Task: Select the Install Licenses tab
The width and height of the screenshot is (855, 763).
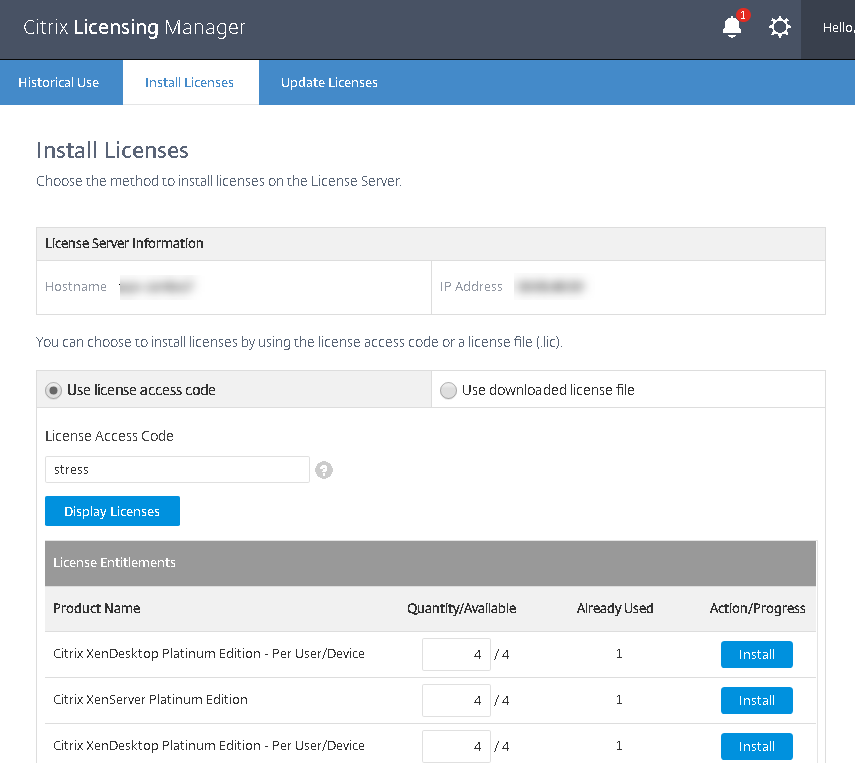Action: point(189,82)
